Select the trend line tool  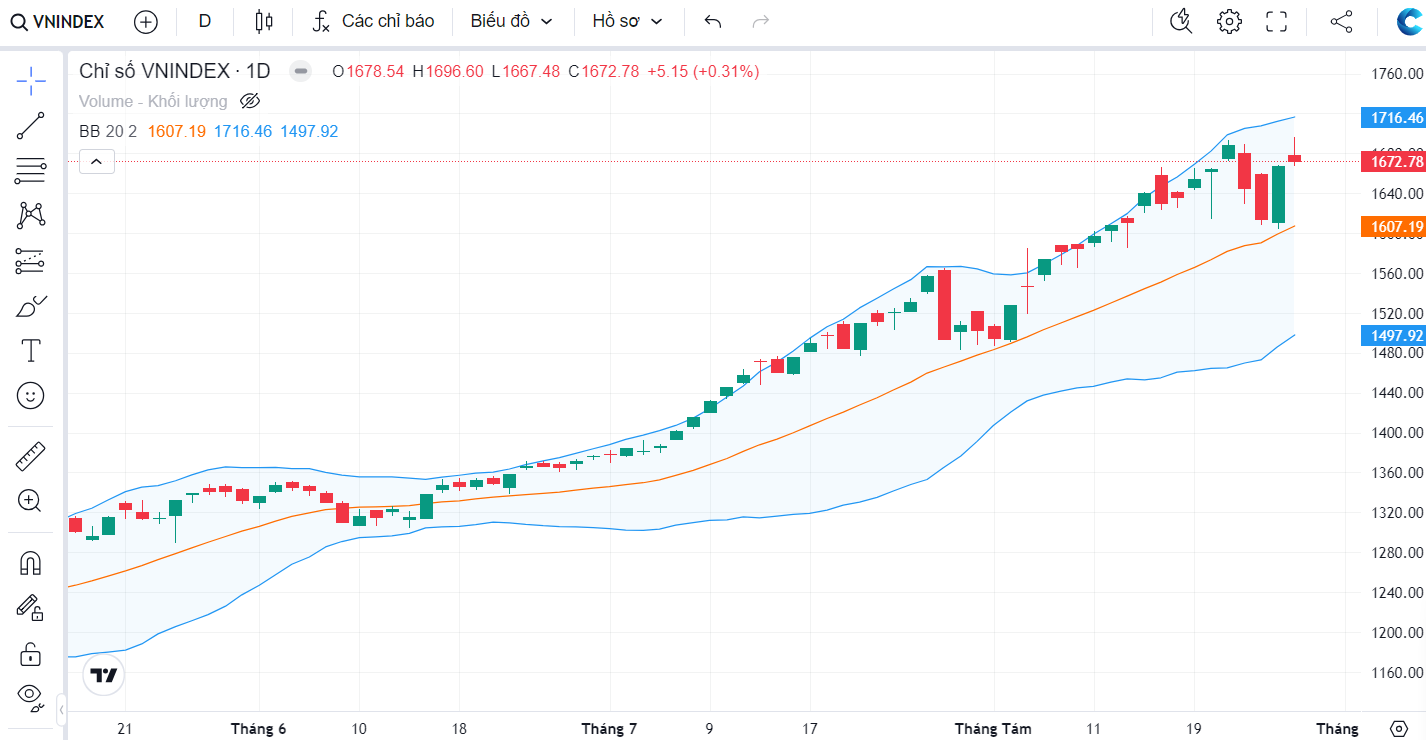31,126
